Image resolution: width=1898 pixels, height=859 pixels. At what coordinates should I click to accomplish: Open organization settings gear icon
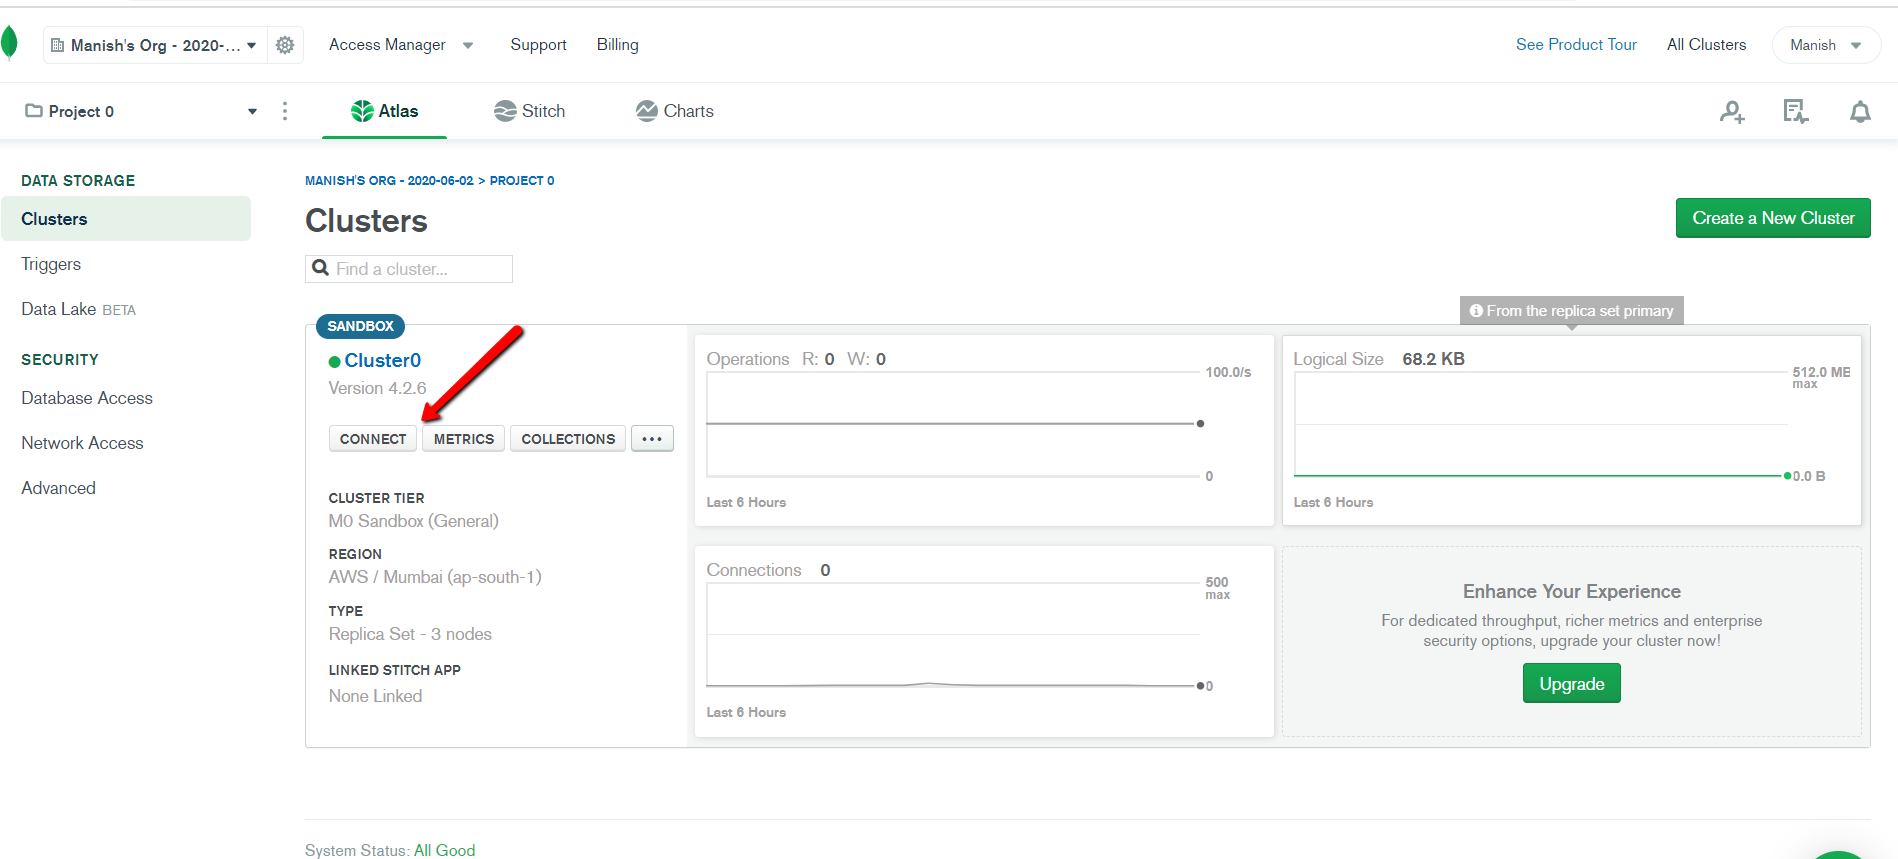click(x=285, y=45)
